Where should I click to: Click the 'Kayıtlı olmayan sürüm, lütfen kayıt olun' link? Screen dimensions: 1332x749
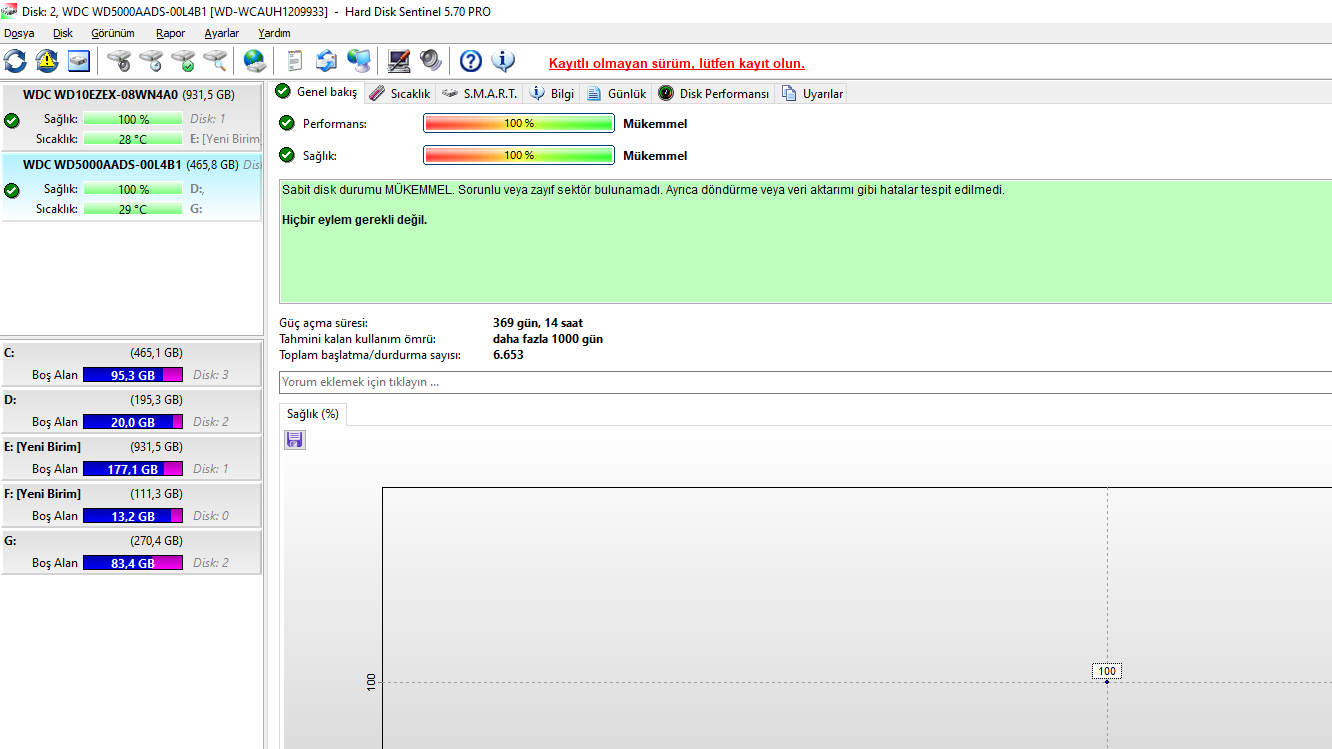[x=677, y=63]
